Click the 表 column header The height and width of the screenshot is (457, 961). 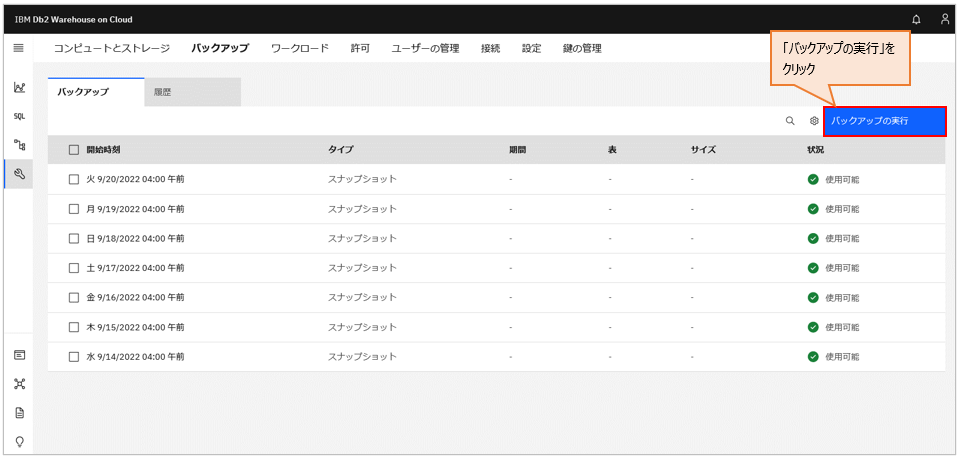coord(612,149)
